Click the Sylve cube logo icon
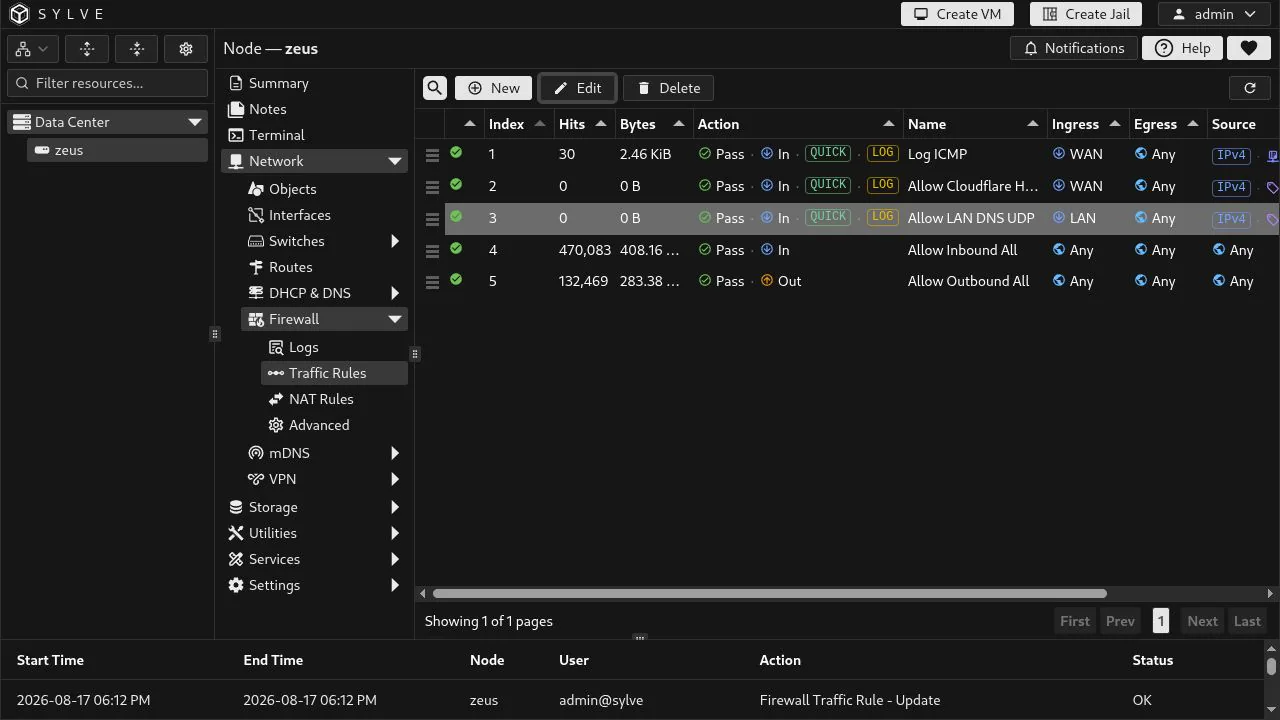The width and height of the screenshot is (1280, 720). 19,14
